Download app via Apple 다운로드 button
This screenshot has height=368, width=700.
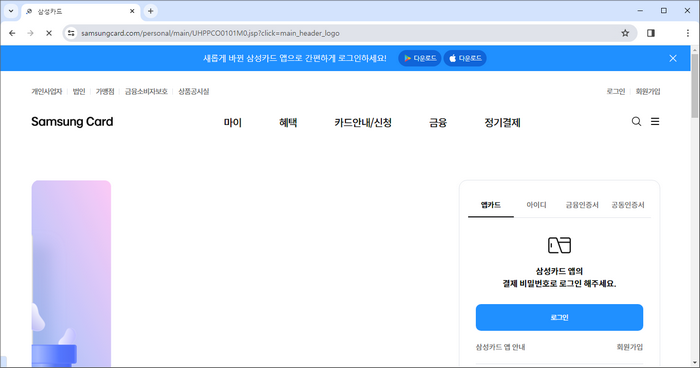465,58
